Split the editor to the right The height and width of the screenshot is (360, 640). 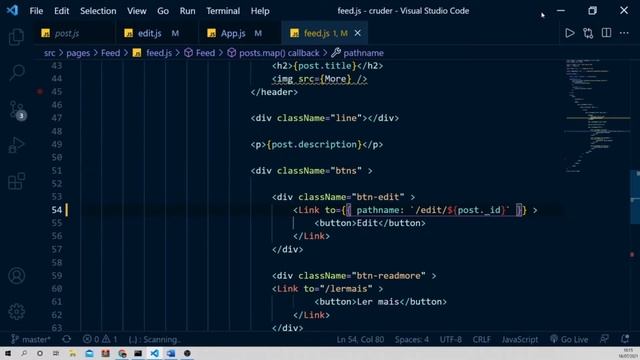(x=606, y=33)
